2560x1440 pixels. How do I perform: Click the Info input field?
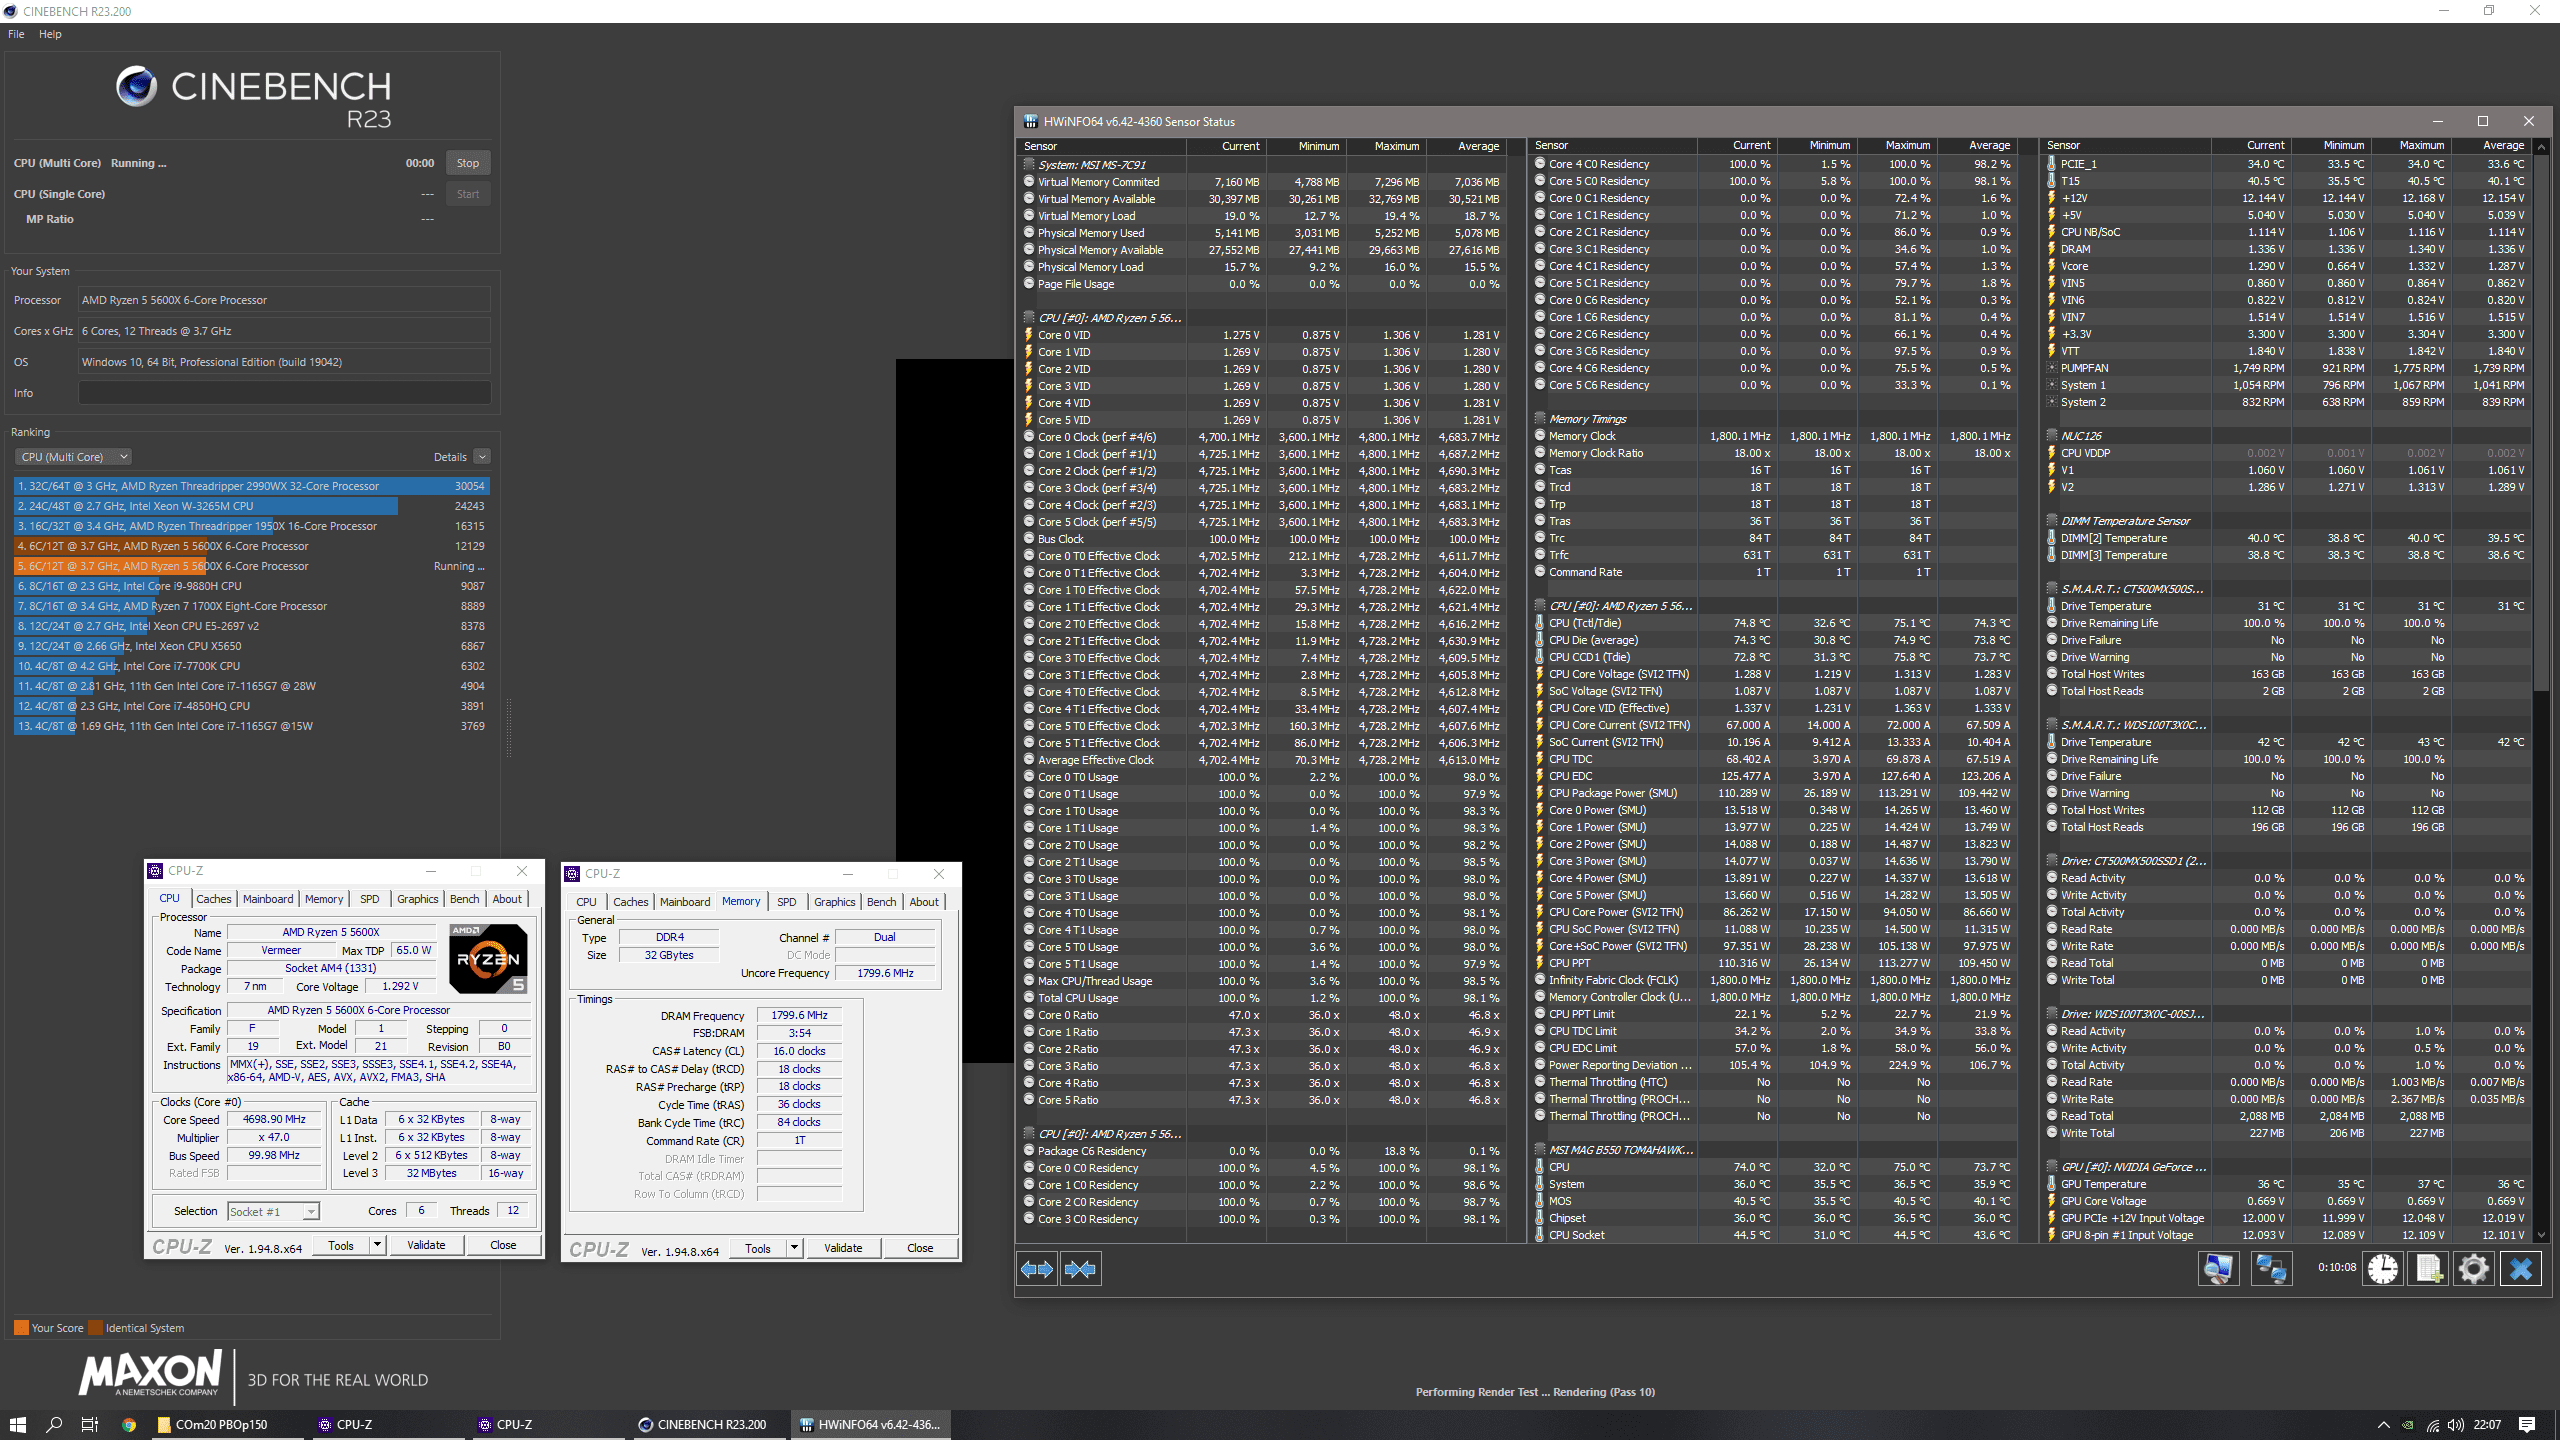(x=285, y=393)
